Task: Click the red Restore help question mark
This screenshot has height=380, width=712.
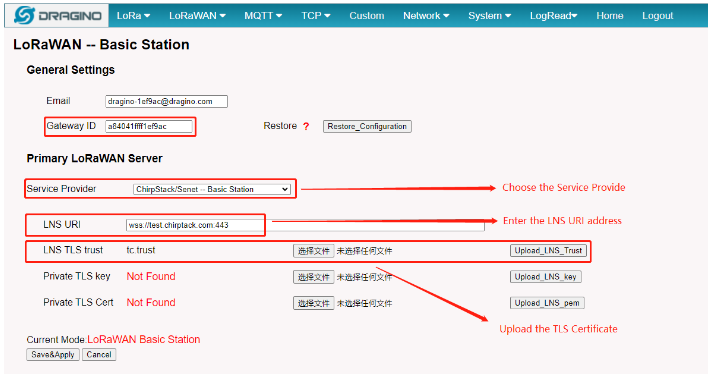Action: click(x=306, y=126)
